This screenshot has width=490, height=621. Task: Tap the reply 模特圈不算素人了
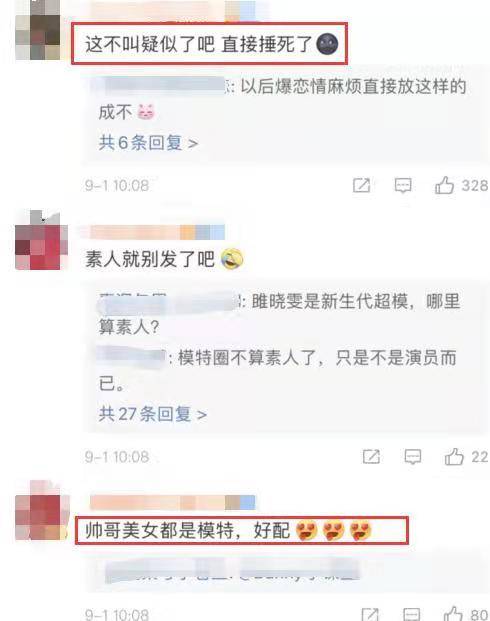278,370
